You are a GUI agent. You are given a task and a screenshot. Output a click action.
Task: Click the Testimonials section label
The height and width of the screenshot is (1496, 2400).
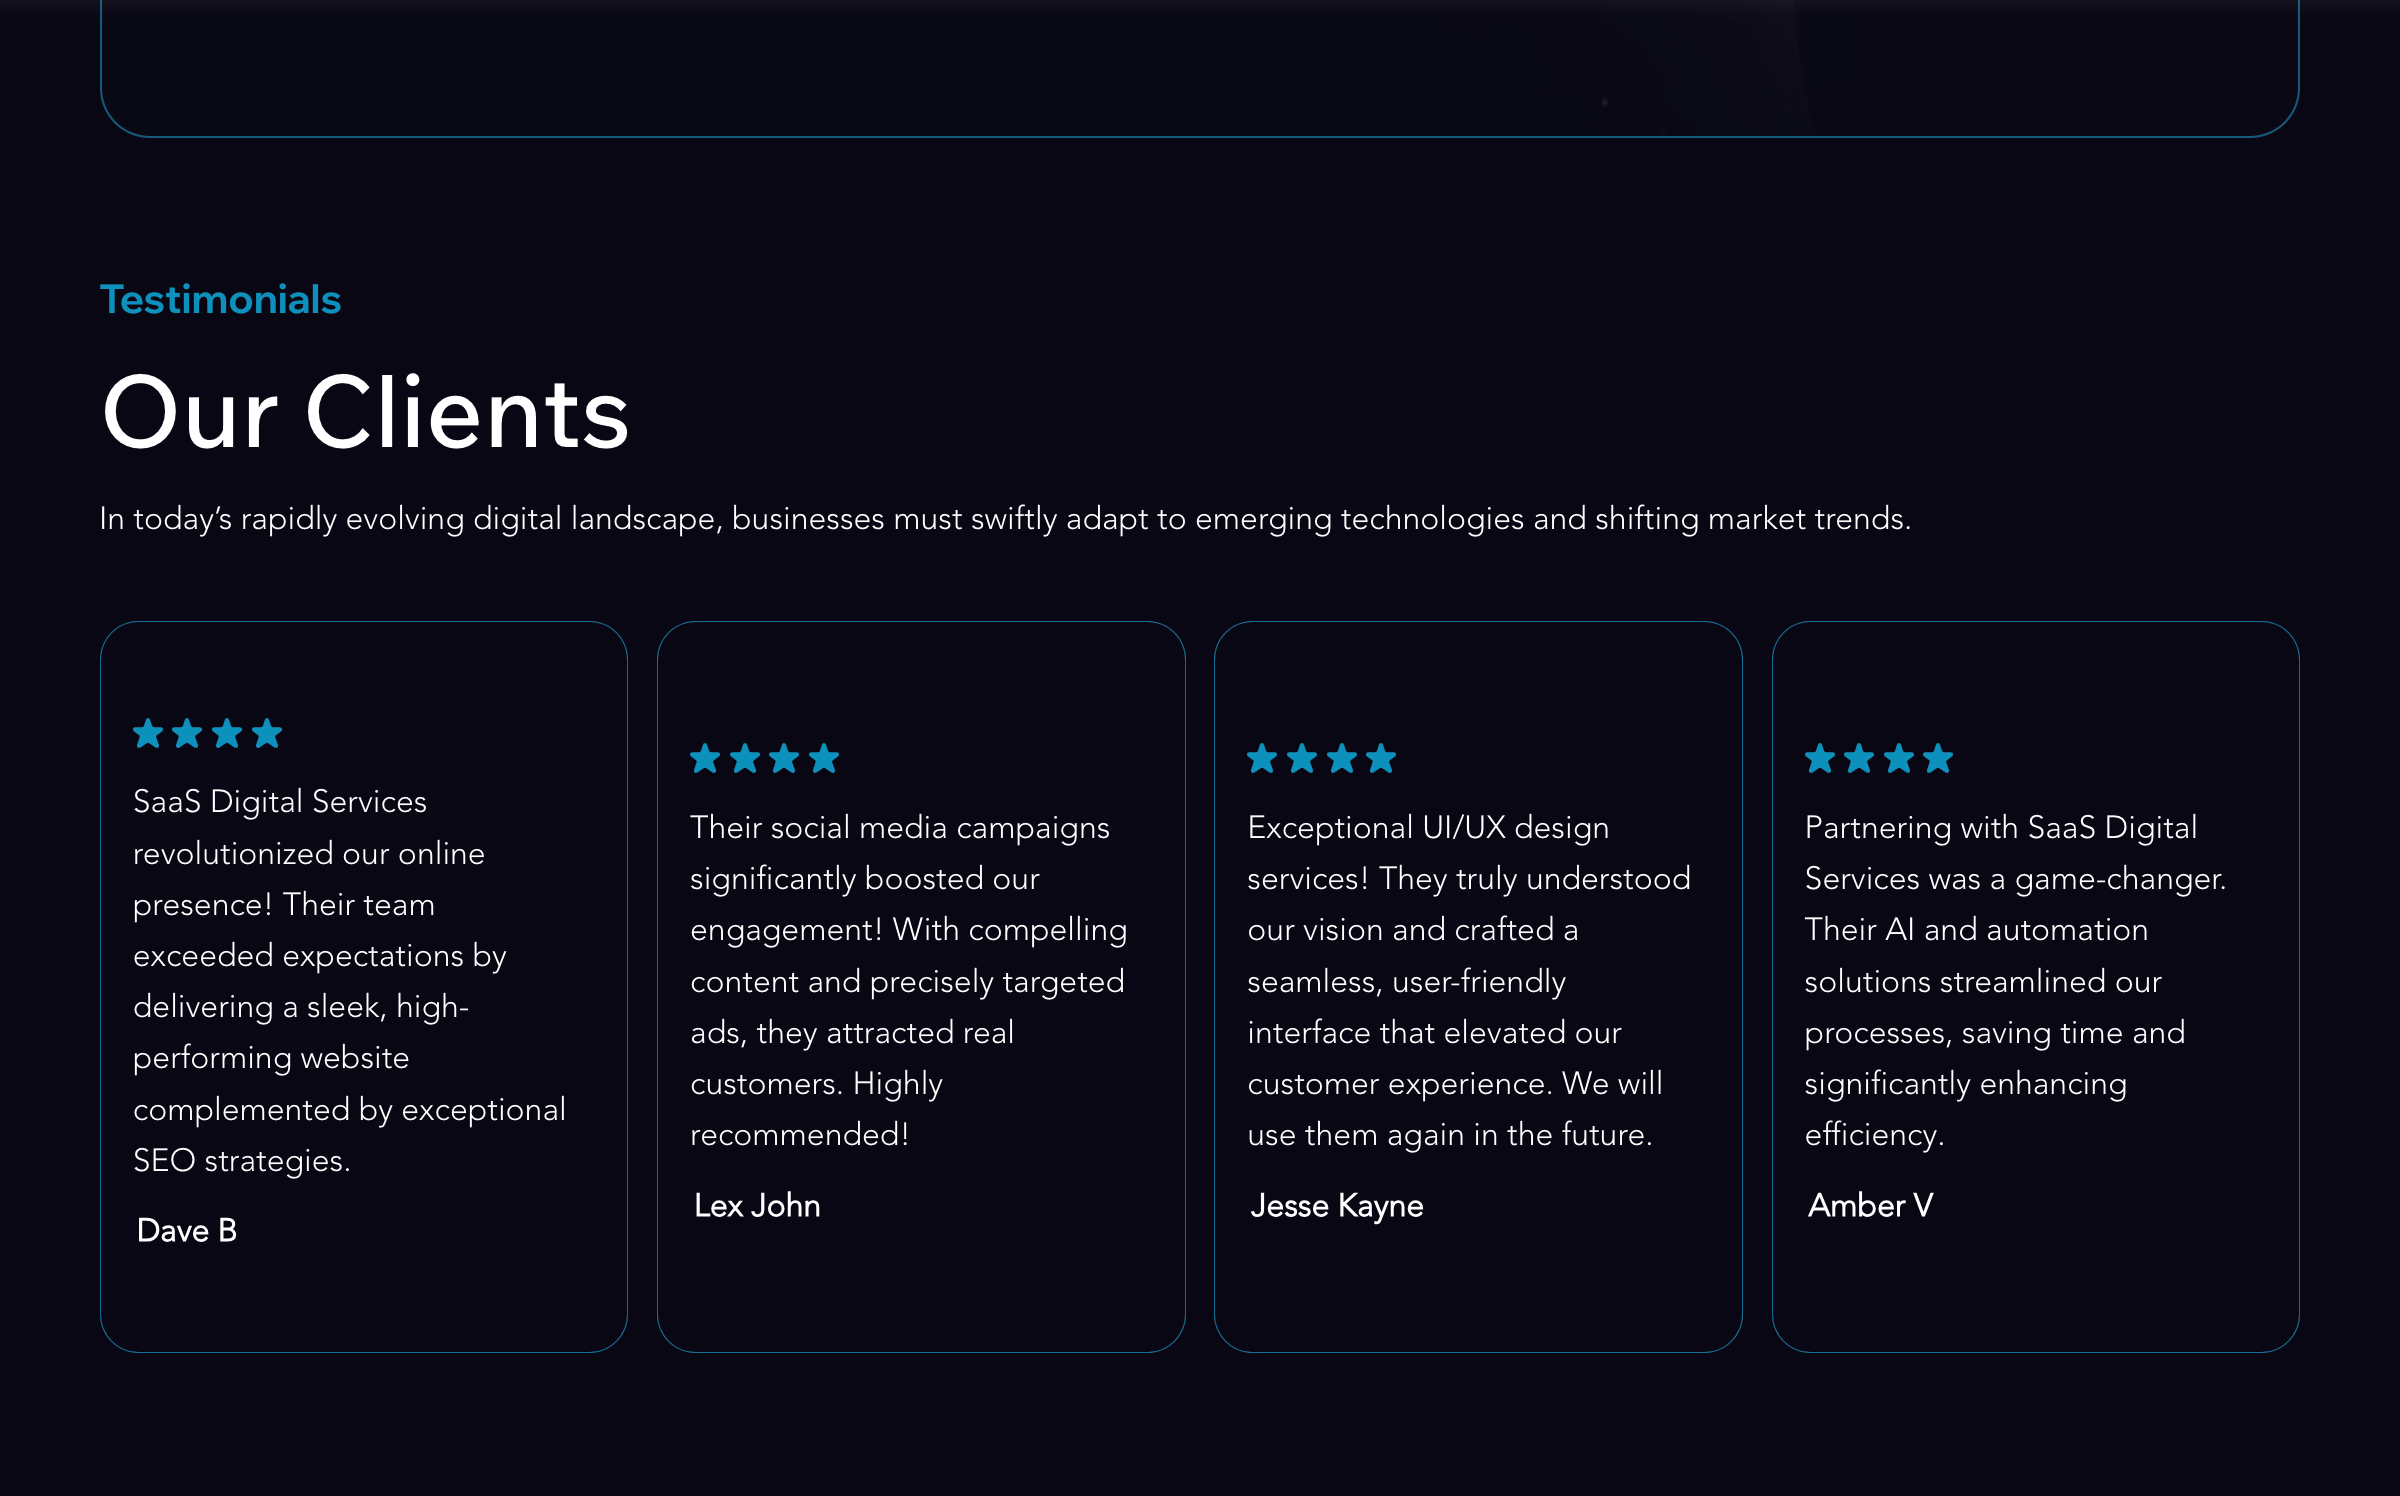click(221, 300)
